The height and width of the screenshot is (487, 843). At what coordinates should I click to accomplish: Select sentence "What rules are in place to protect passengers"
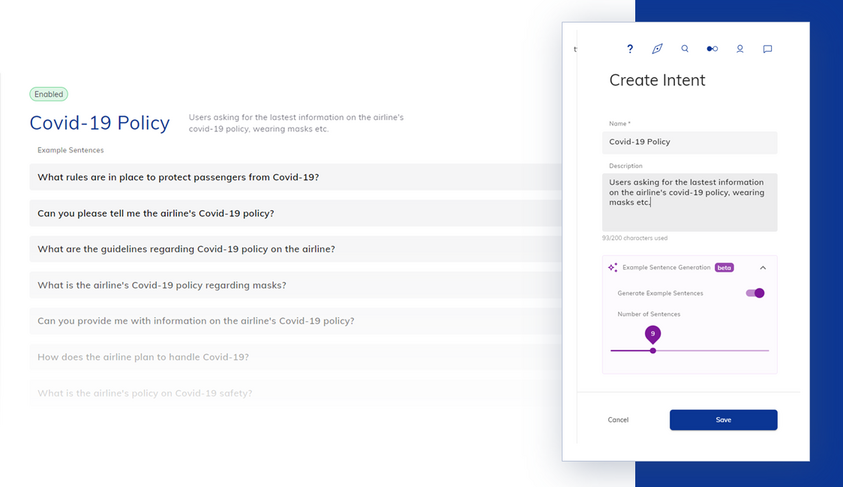(296, 177)
